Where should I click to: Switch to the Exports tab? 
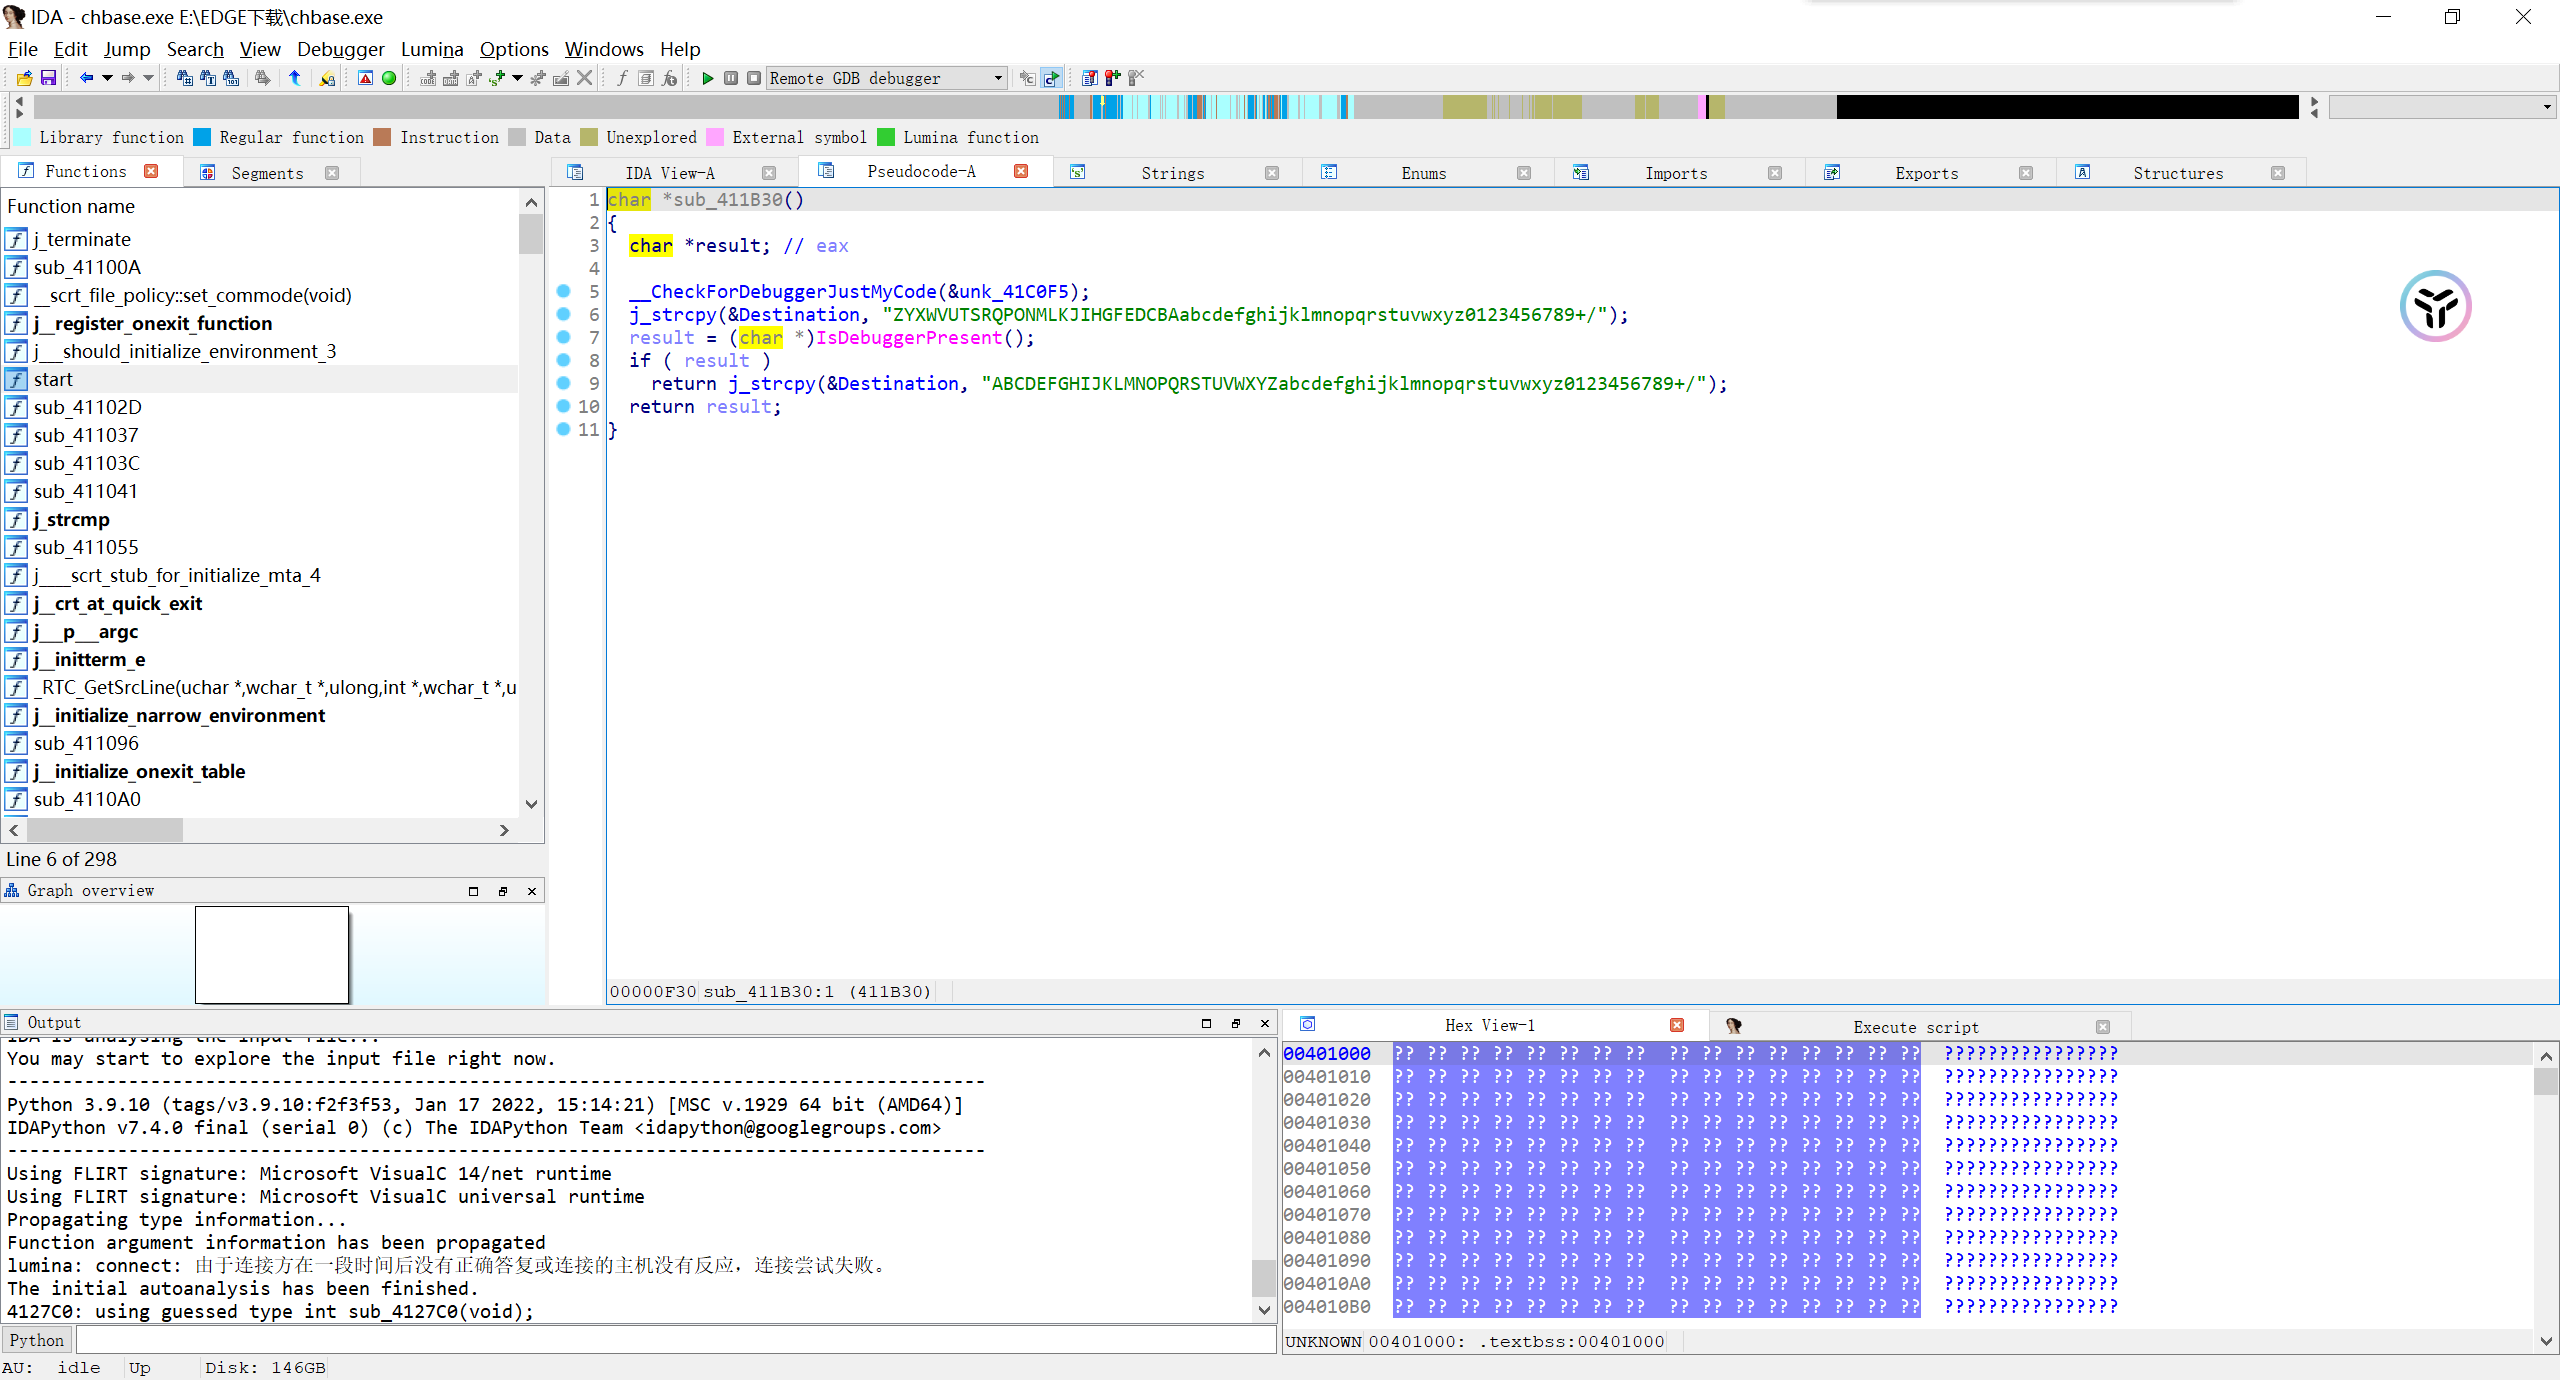point(1927,173)
